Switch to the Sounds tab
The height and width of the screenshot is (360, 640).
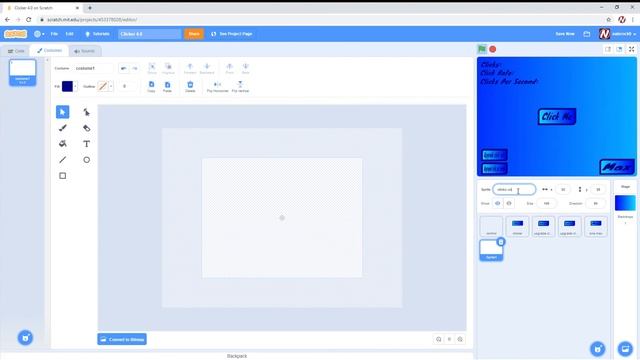pos(84,51)
